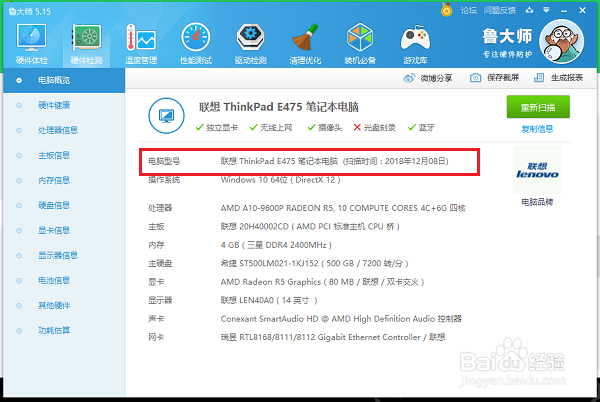Click 生成报表 generate report text
Viewport: 600px width, 402px height.
tap(567, 78)
